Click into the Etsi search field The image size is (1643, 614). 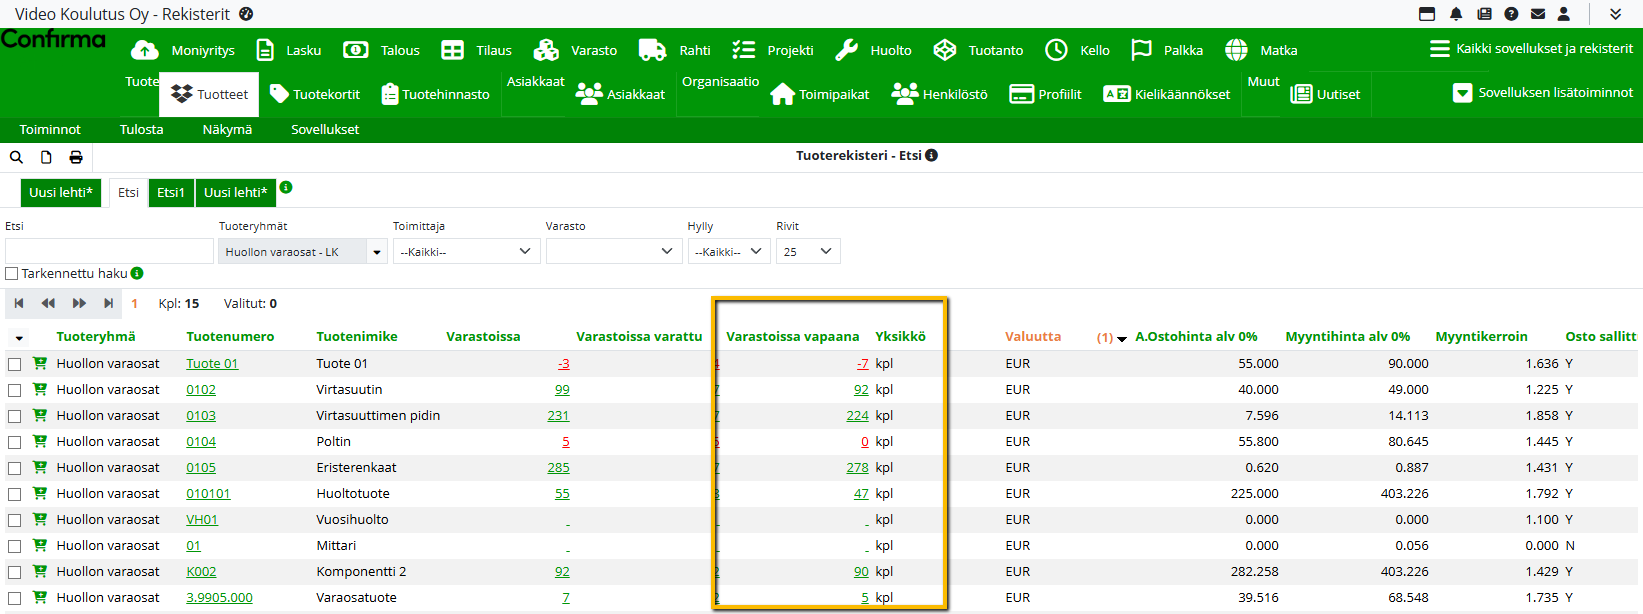109,252
